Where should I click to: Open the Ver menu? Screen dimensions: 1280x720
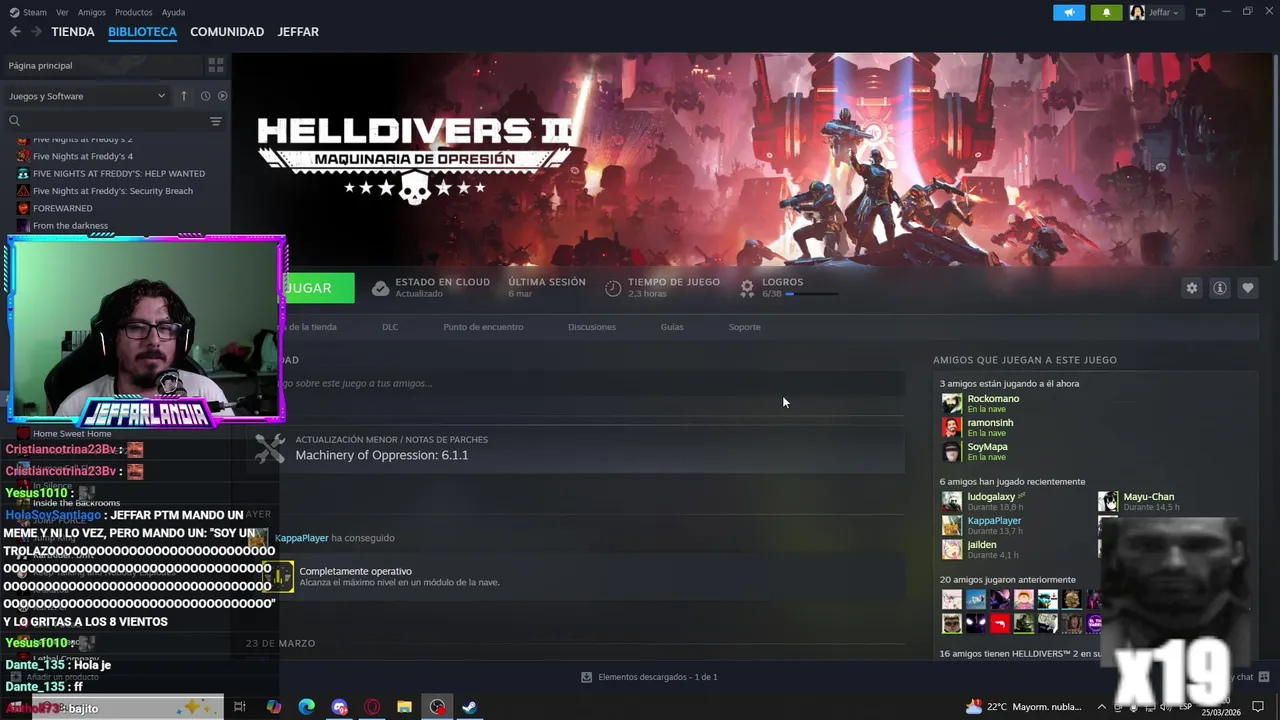(x=62, y=12)
